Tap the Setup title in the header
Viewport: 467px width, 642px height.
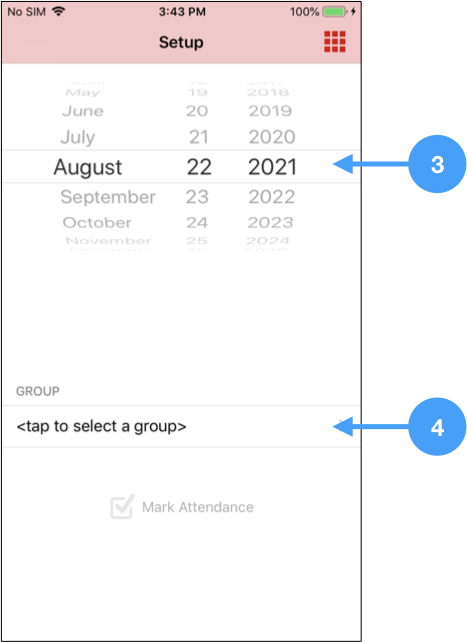[x=181, y=42]
